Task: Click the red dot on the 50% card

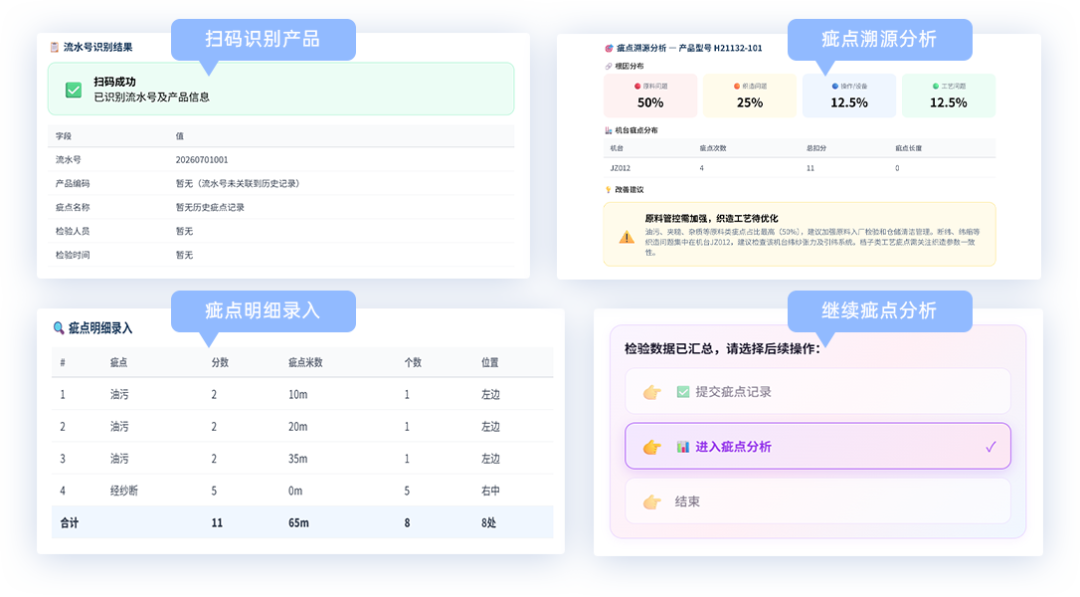Action: 637,86
